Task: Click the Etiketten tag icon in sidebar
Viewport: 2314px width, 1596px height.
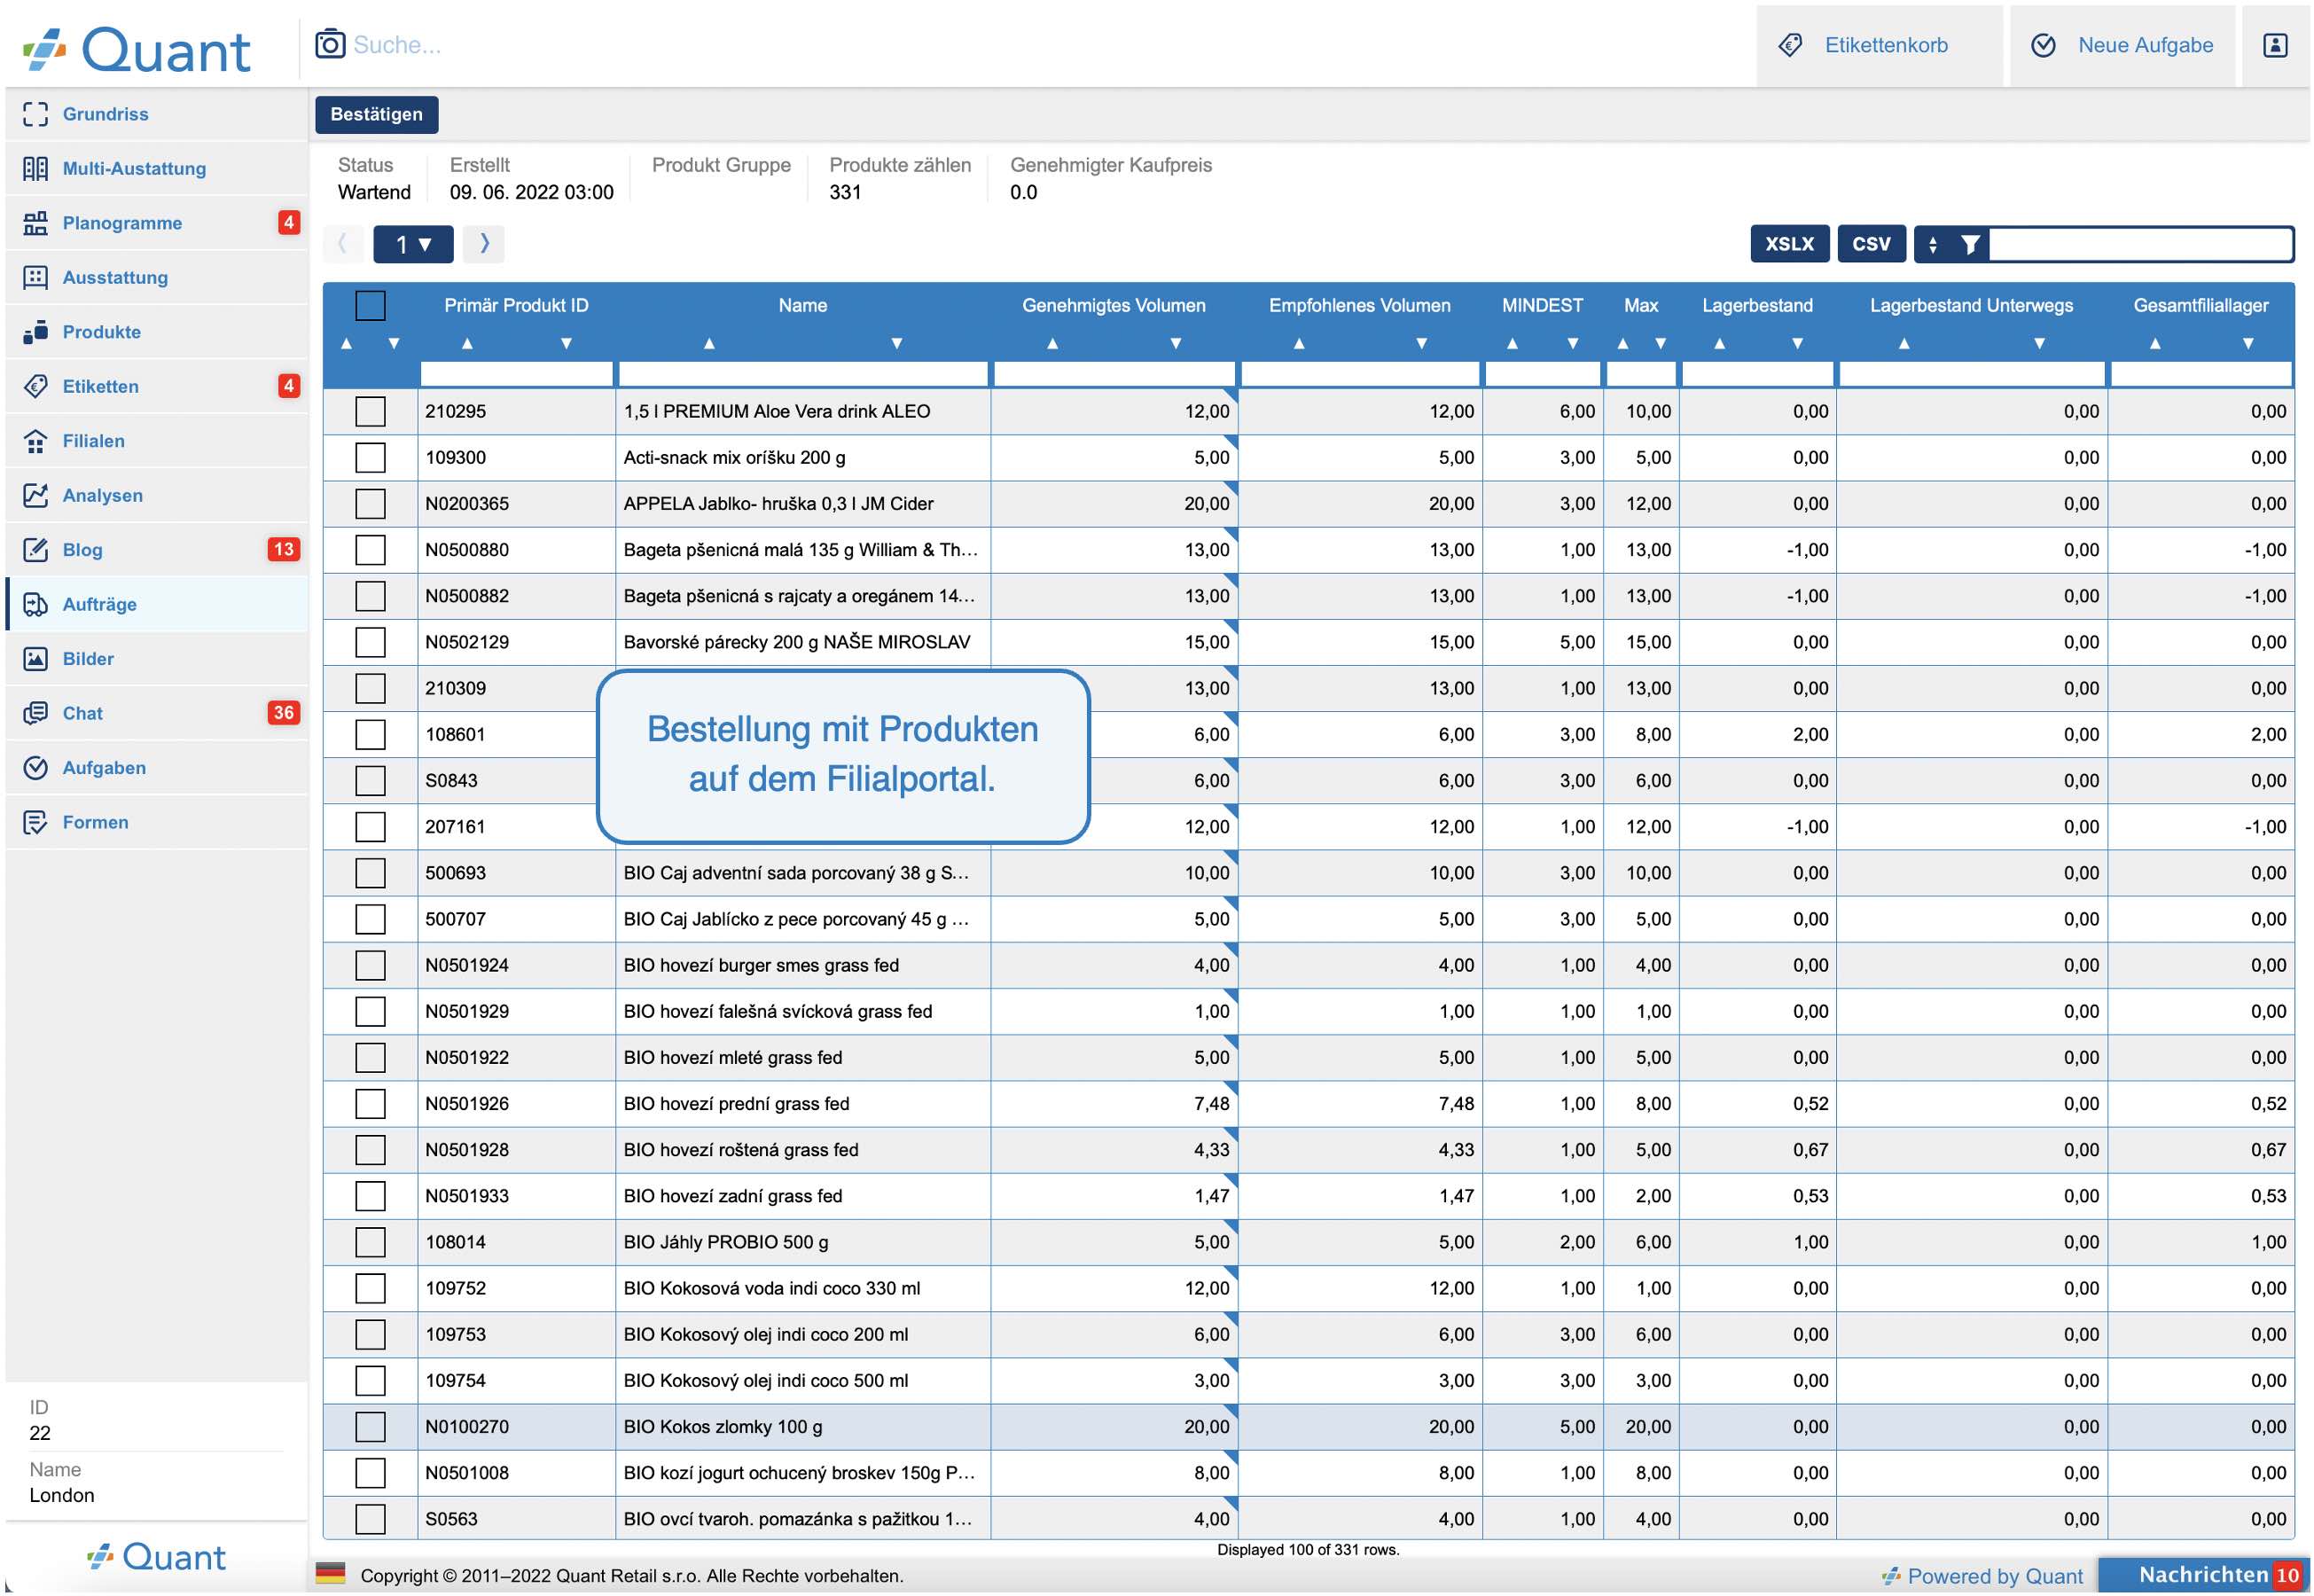Action: click(x=35, y=386)
